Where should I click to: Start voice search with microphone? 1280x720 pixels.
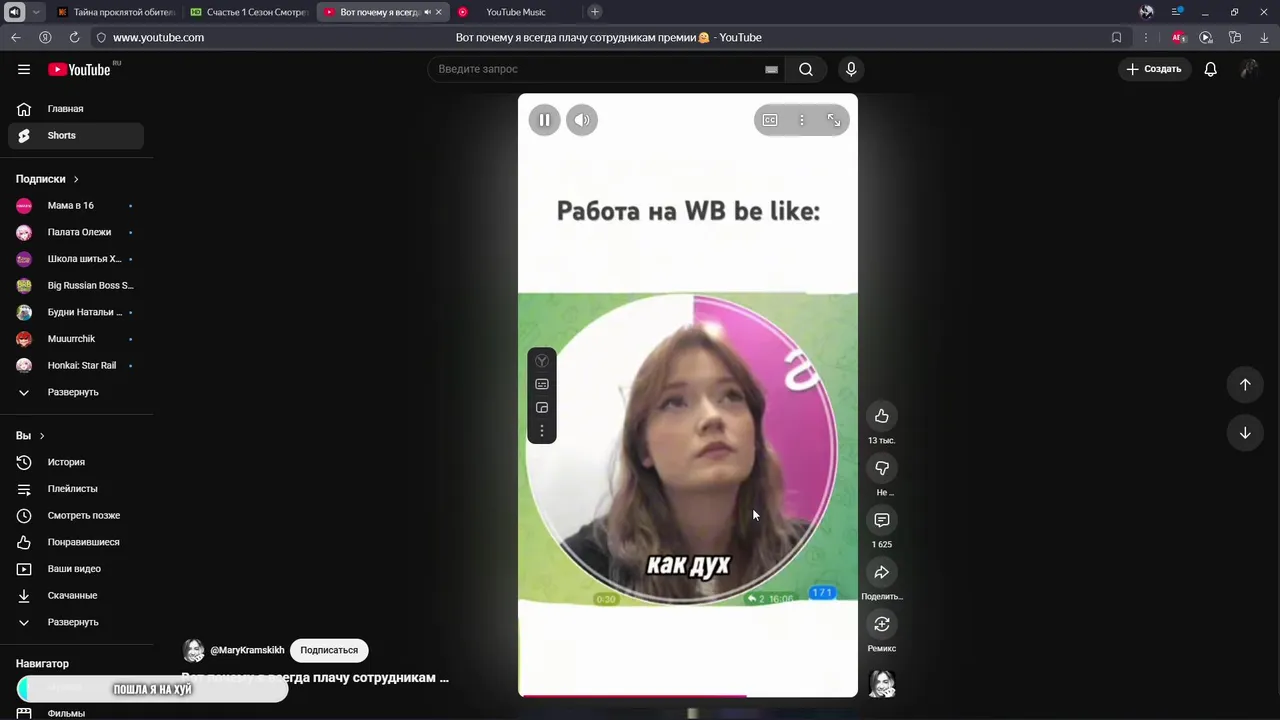851,69
